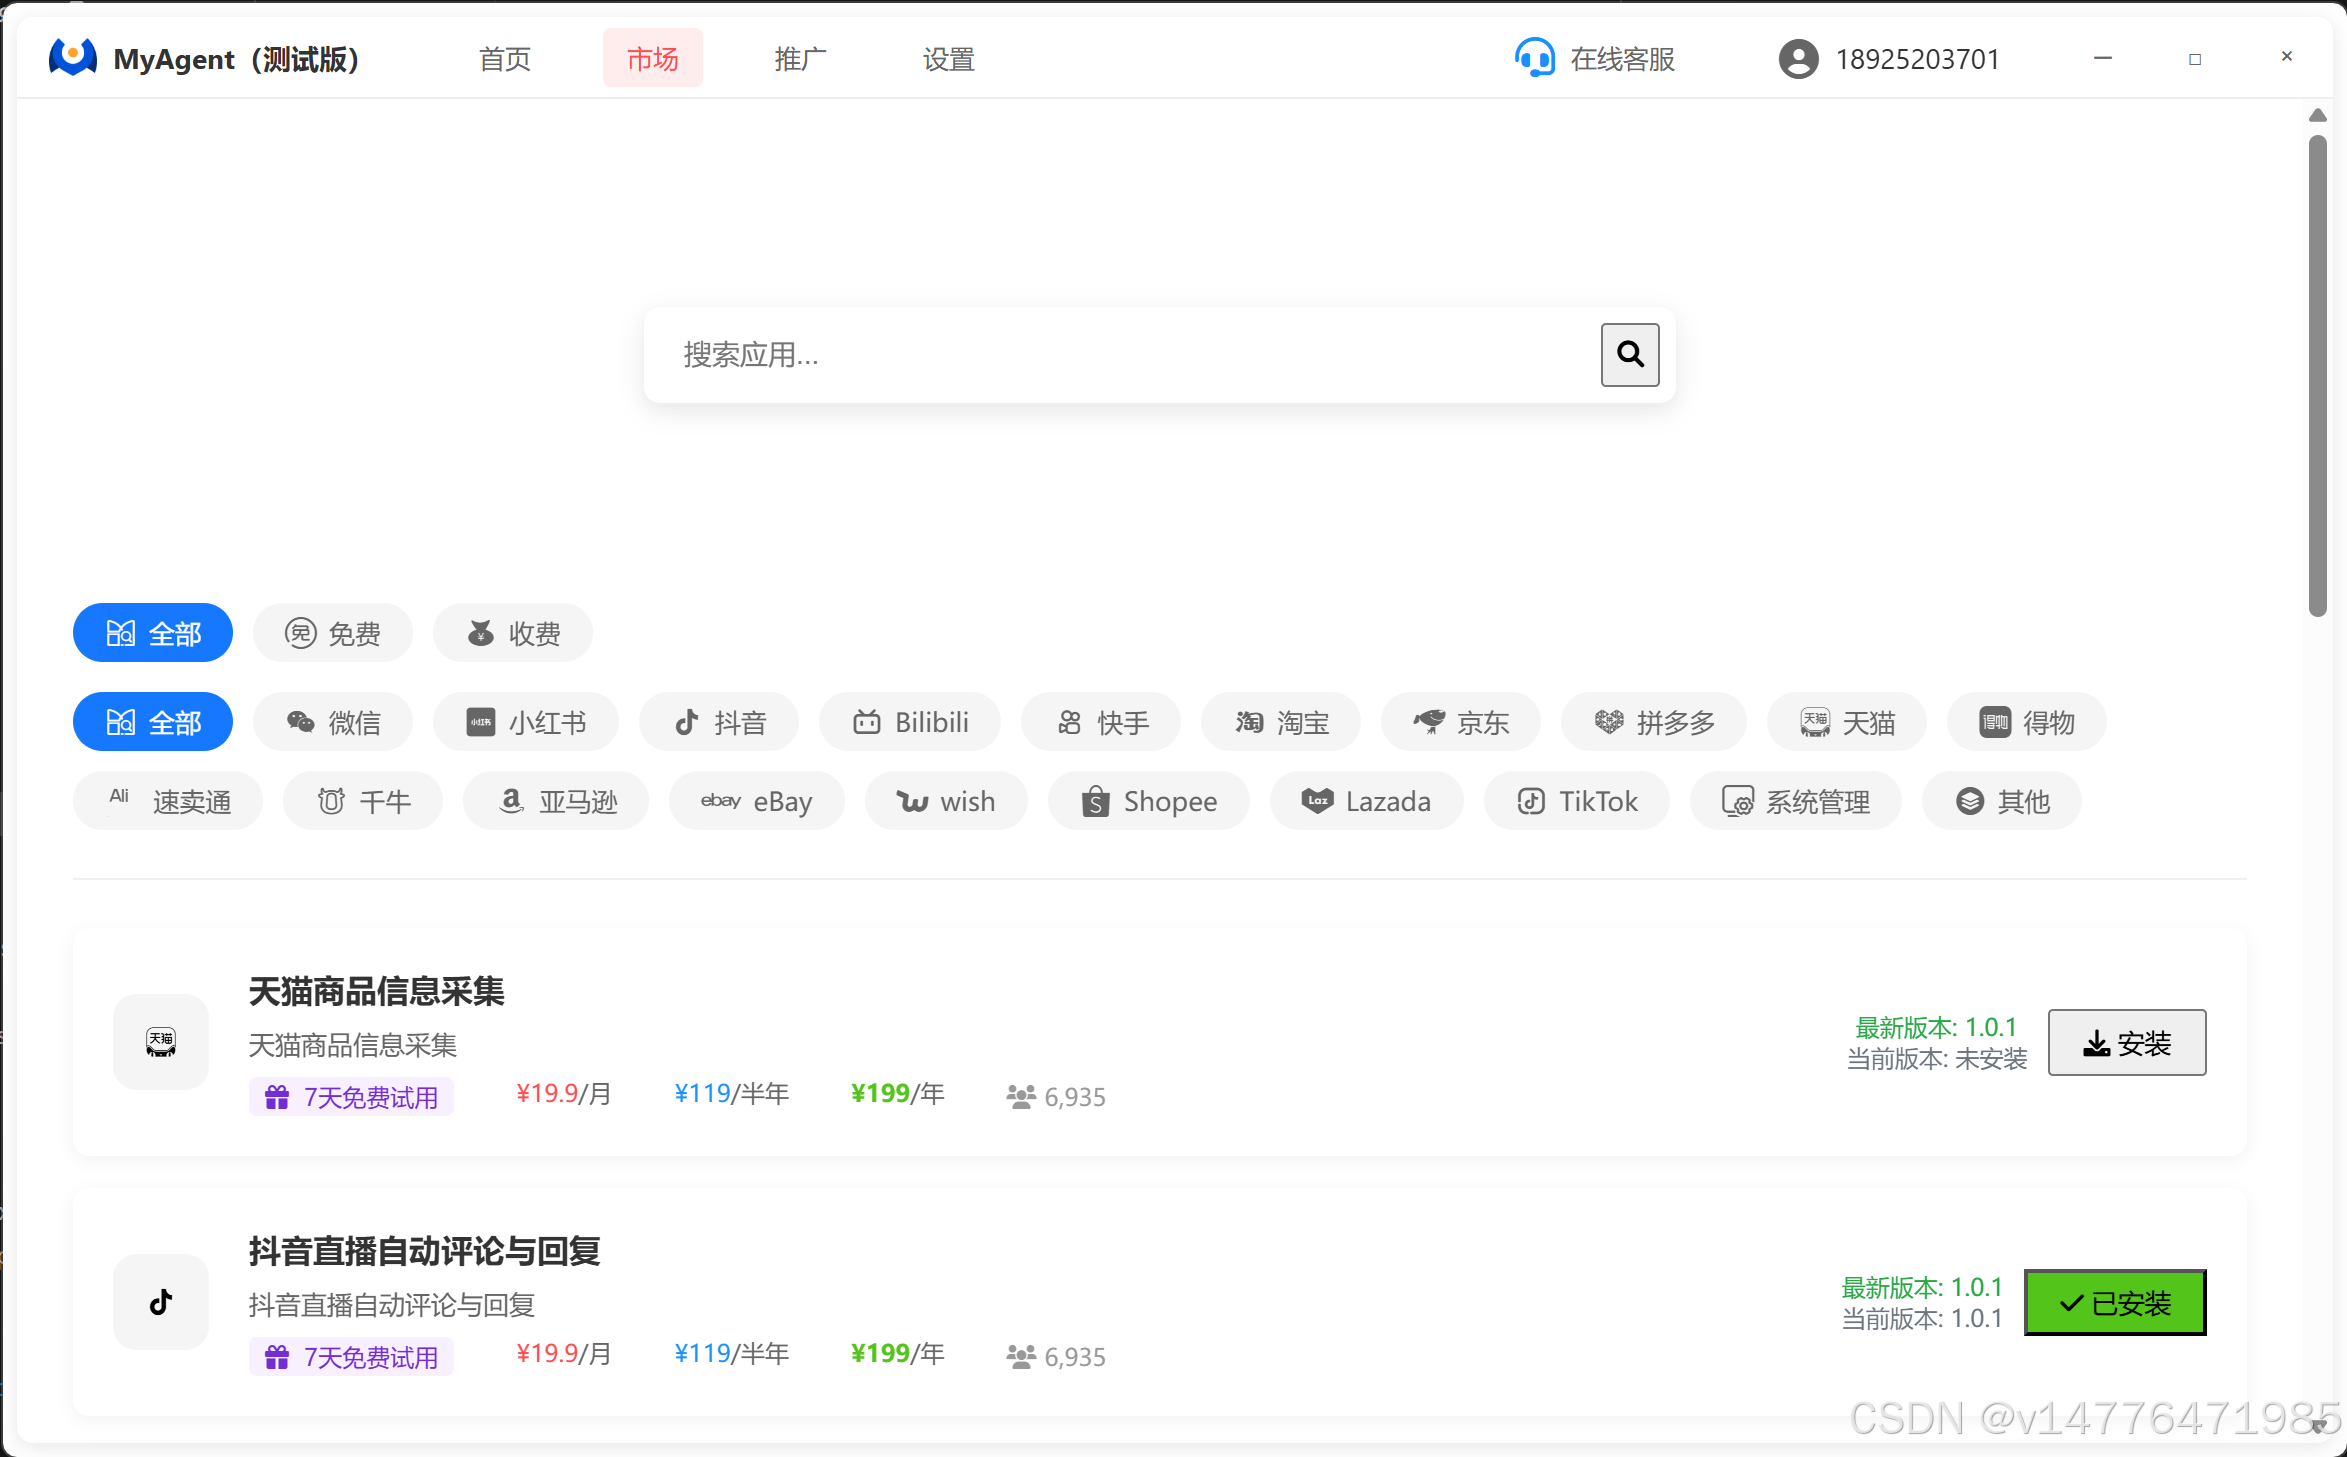Click the 在线客服 link text
Screen dimensions: 2347x1457
[x=1623, y=59]
